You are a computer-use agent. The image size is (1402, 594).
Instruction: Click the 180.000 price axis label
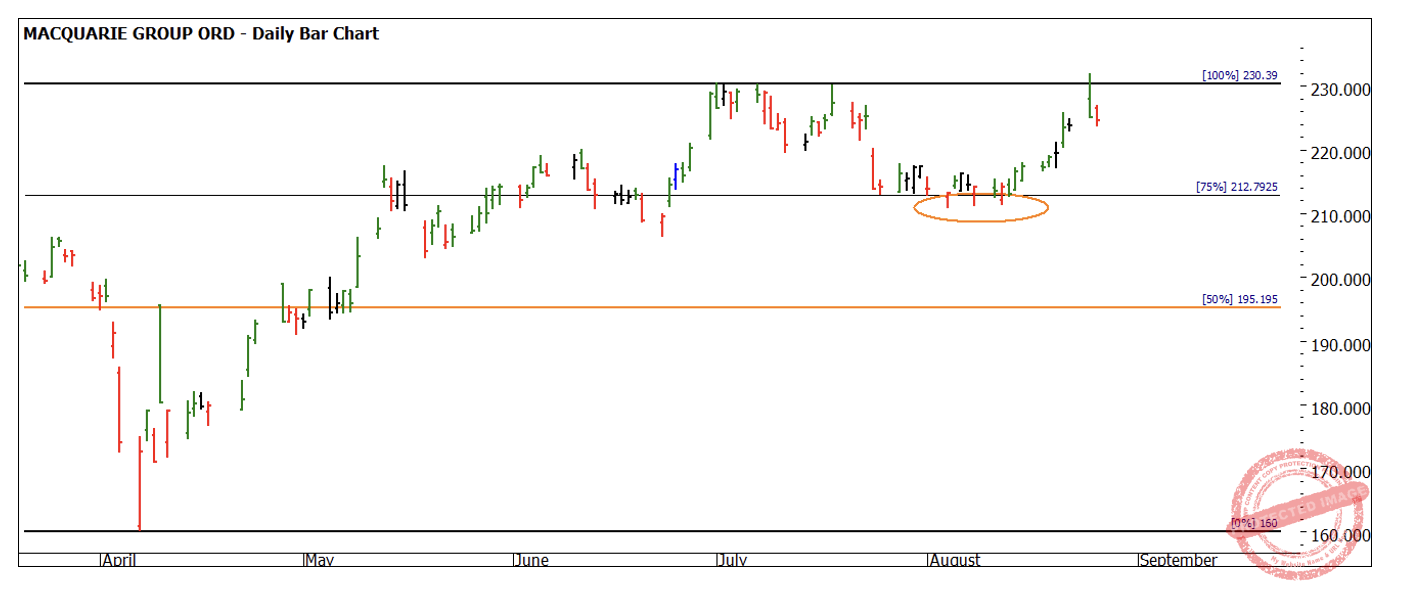tap(1340, 408)
